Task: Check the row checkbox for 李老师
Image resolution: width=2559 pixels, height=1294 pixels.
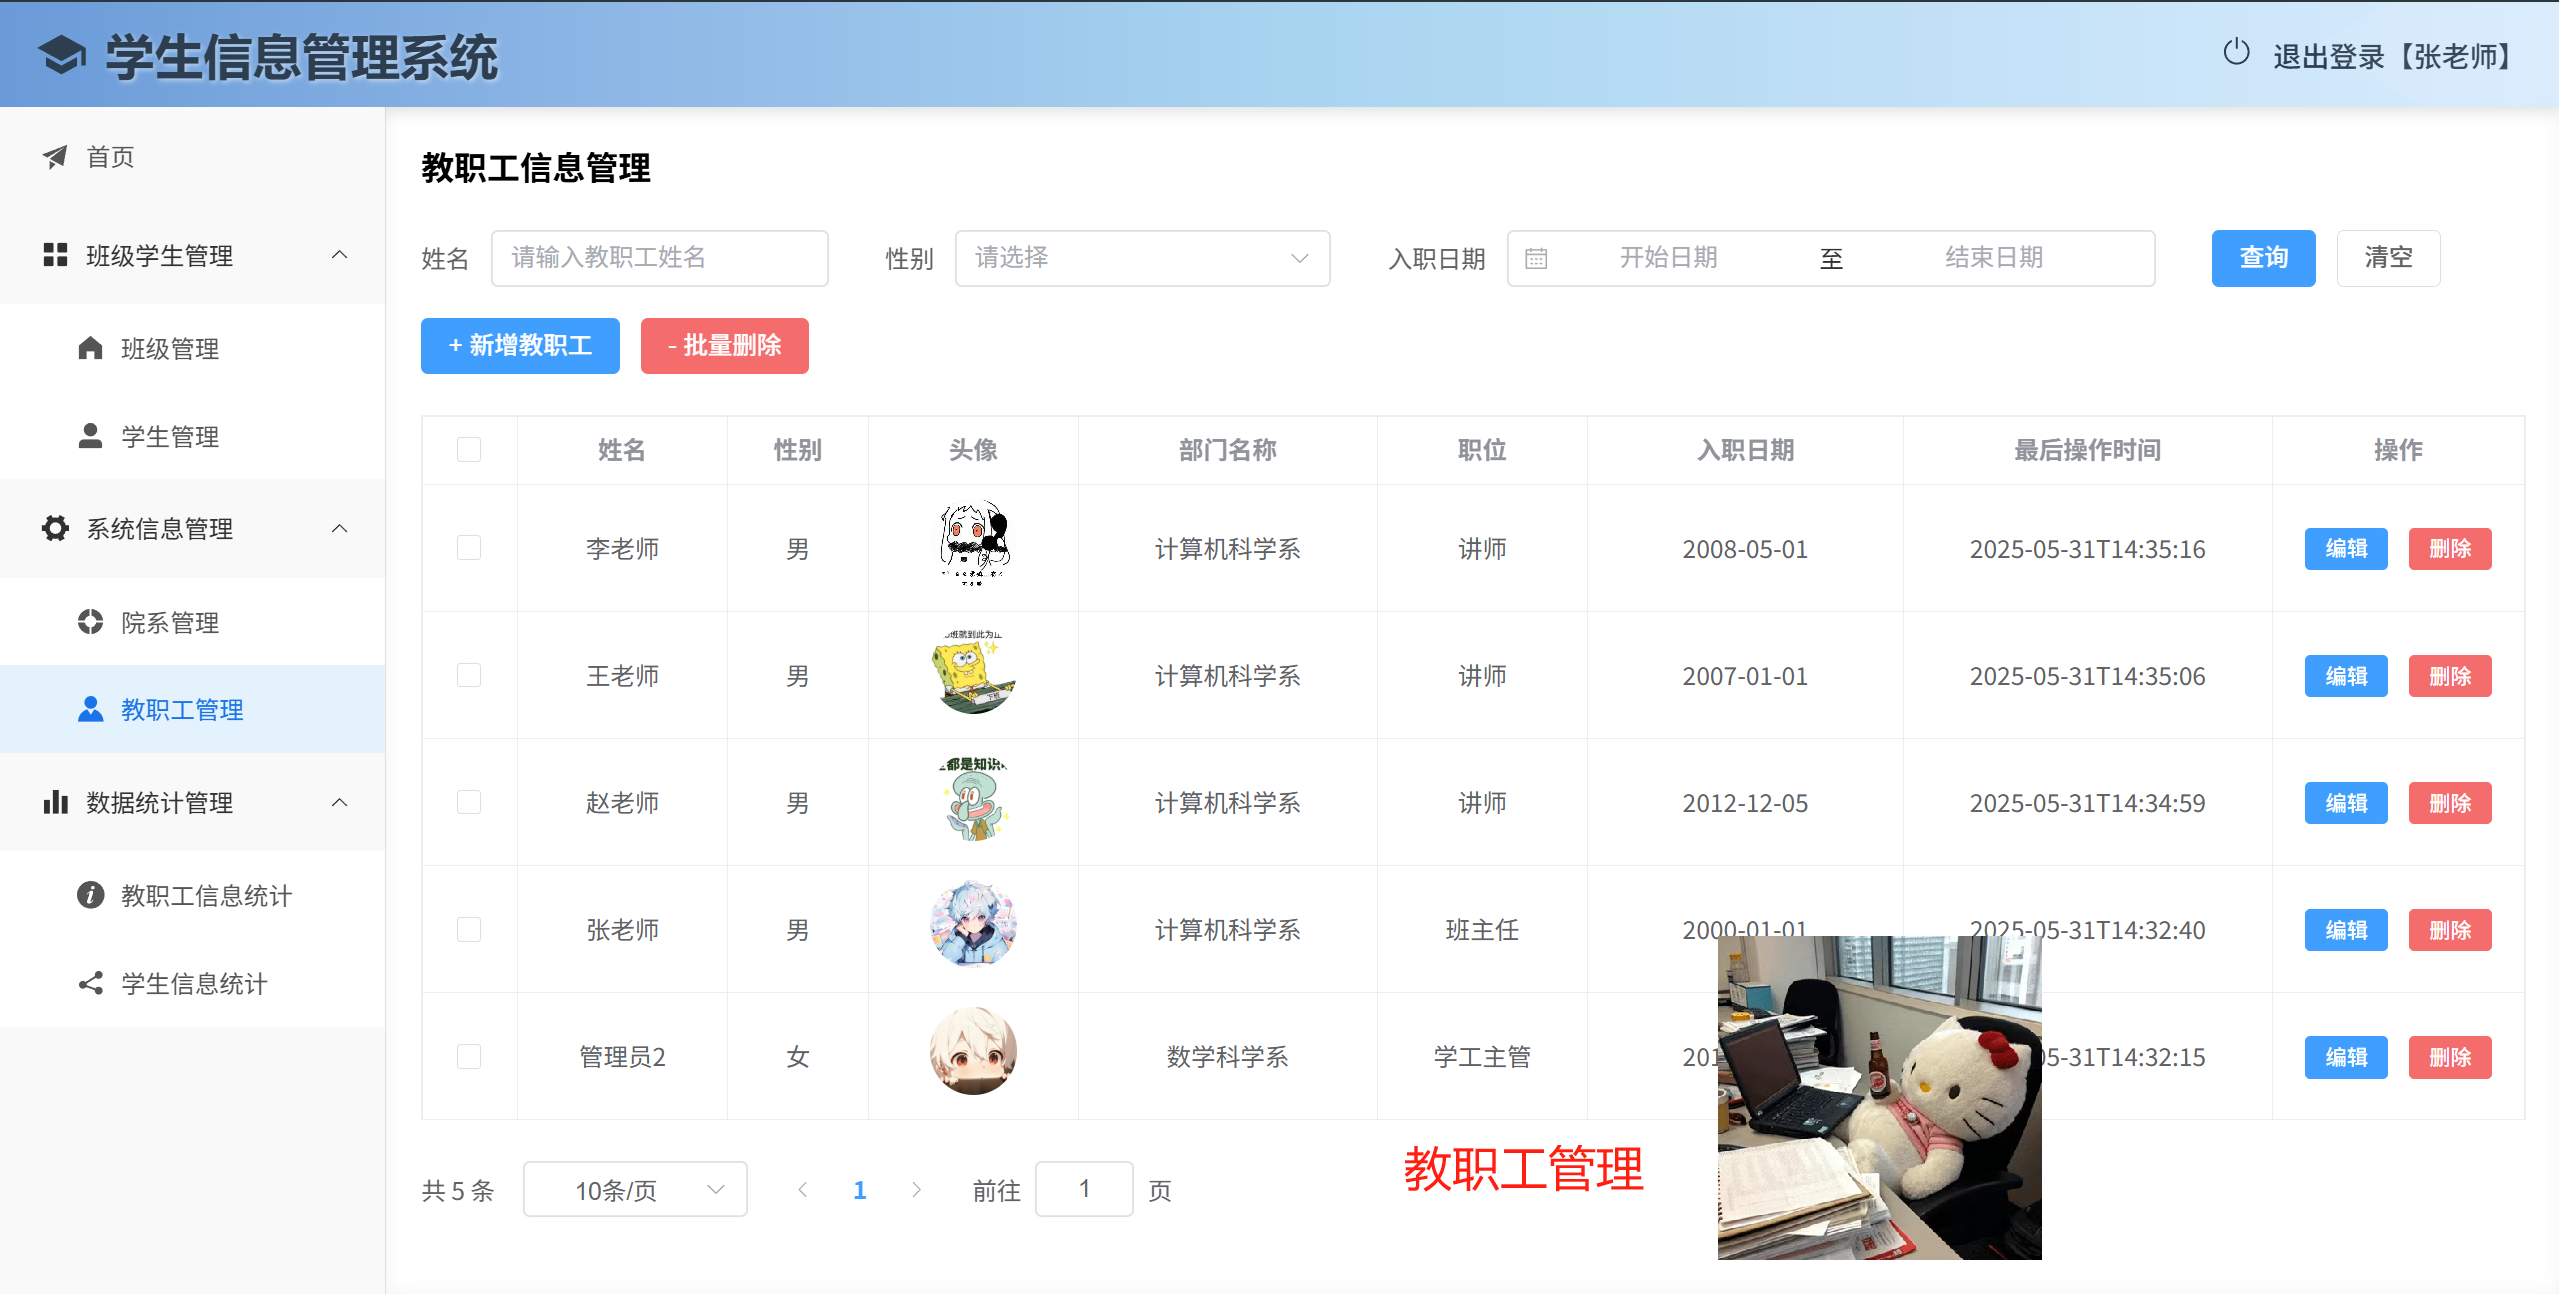Action: [x=469, y=548]
